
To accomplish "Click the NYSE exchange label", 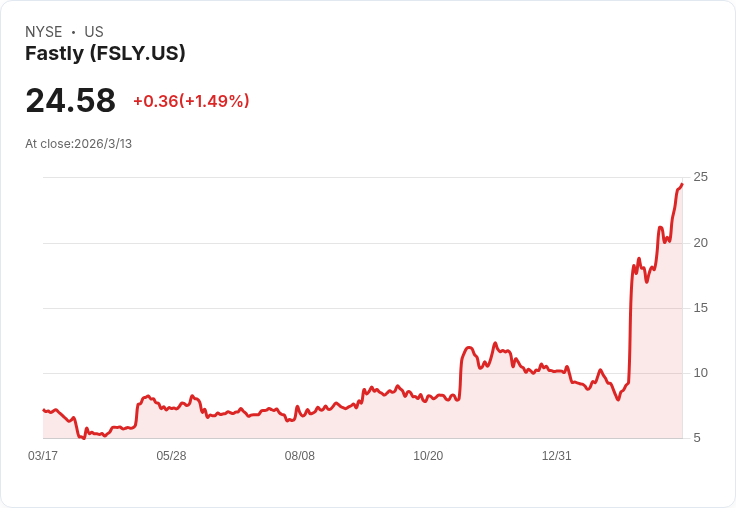I will 44,32.
